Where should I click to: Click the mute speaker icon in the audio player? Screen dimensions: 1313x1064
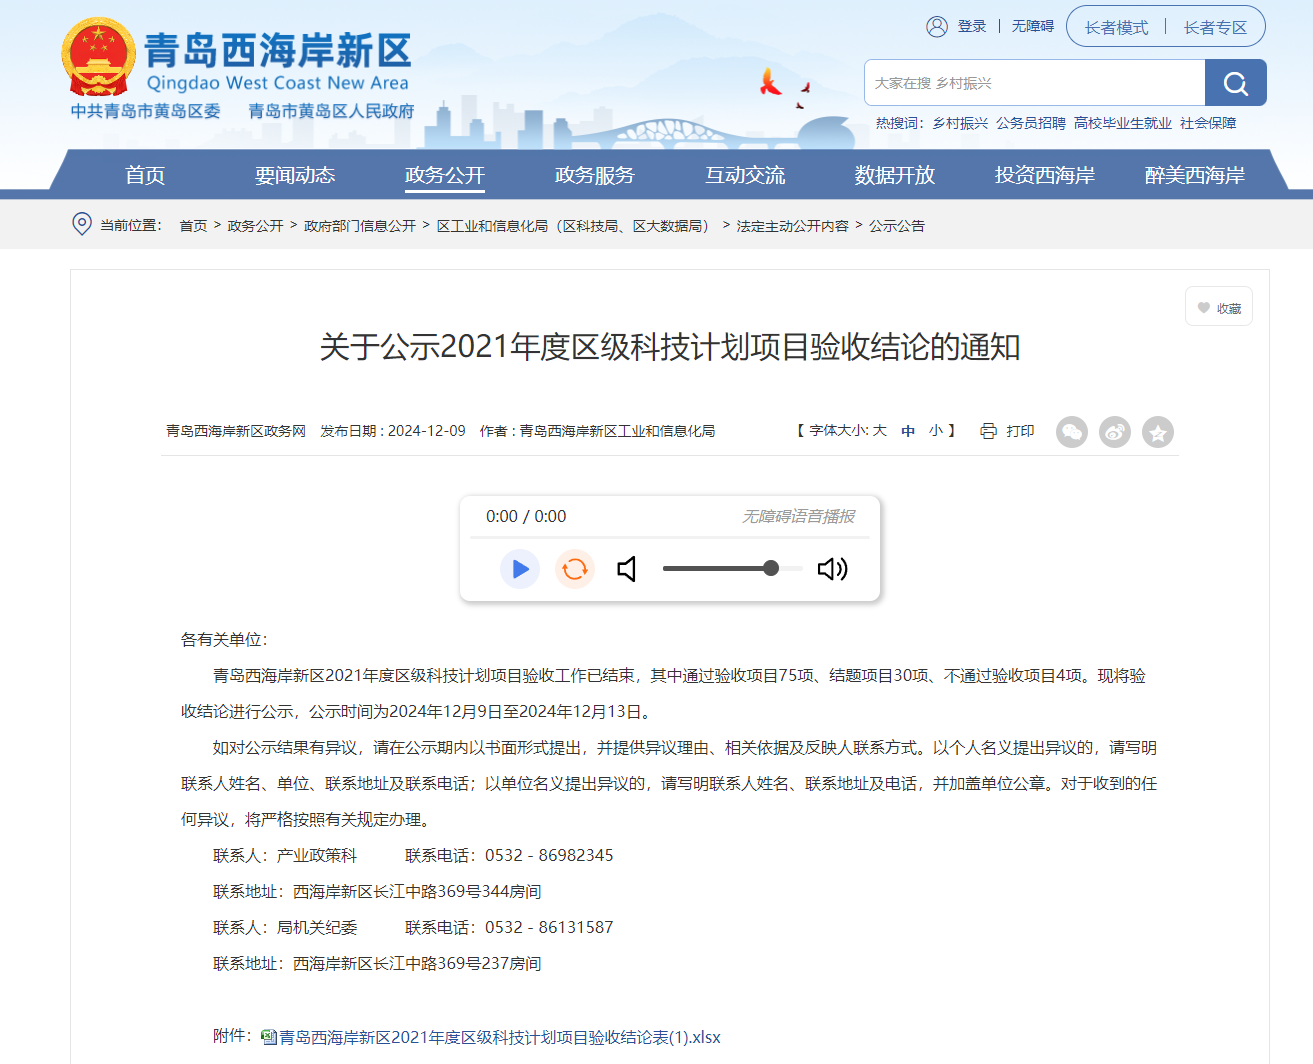626,568
